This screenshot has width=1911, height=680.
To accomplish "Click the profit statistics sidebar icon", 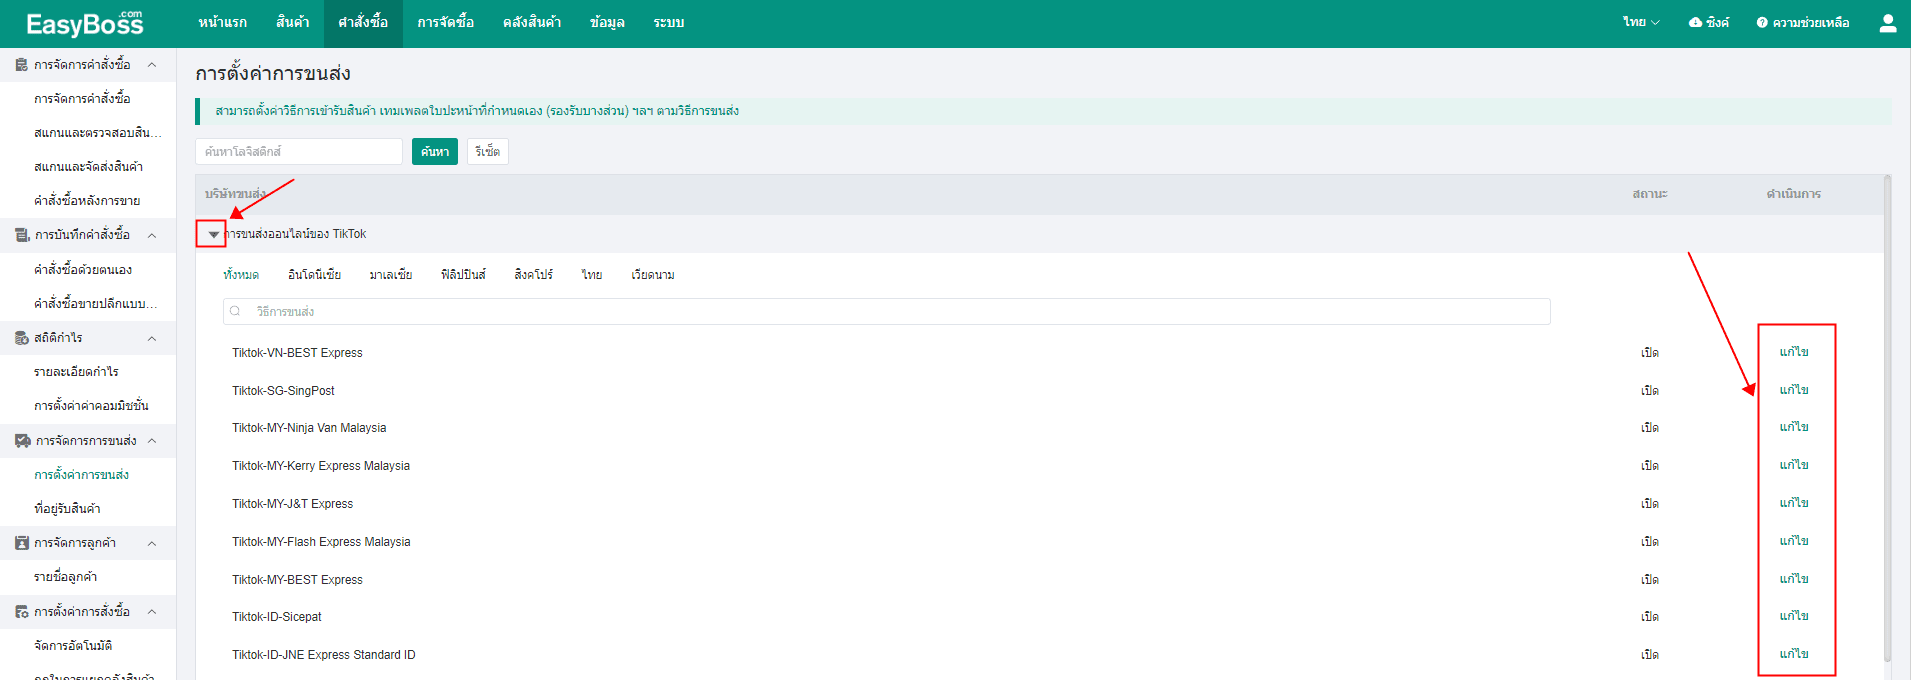I will pos(21,338).
